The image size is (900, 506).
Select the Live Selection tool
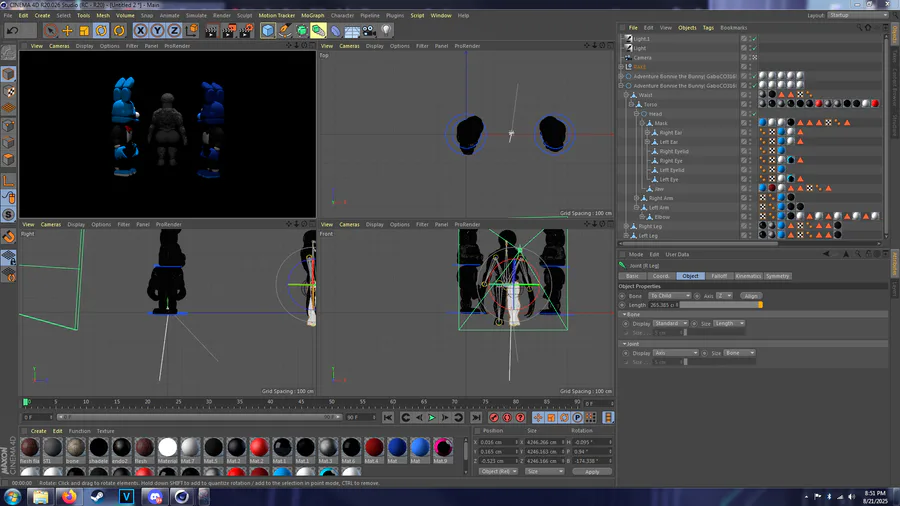click(51, 30)
